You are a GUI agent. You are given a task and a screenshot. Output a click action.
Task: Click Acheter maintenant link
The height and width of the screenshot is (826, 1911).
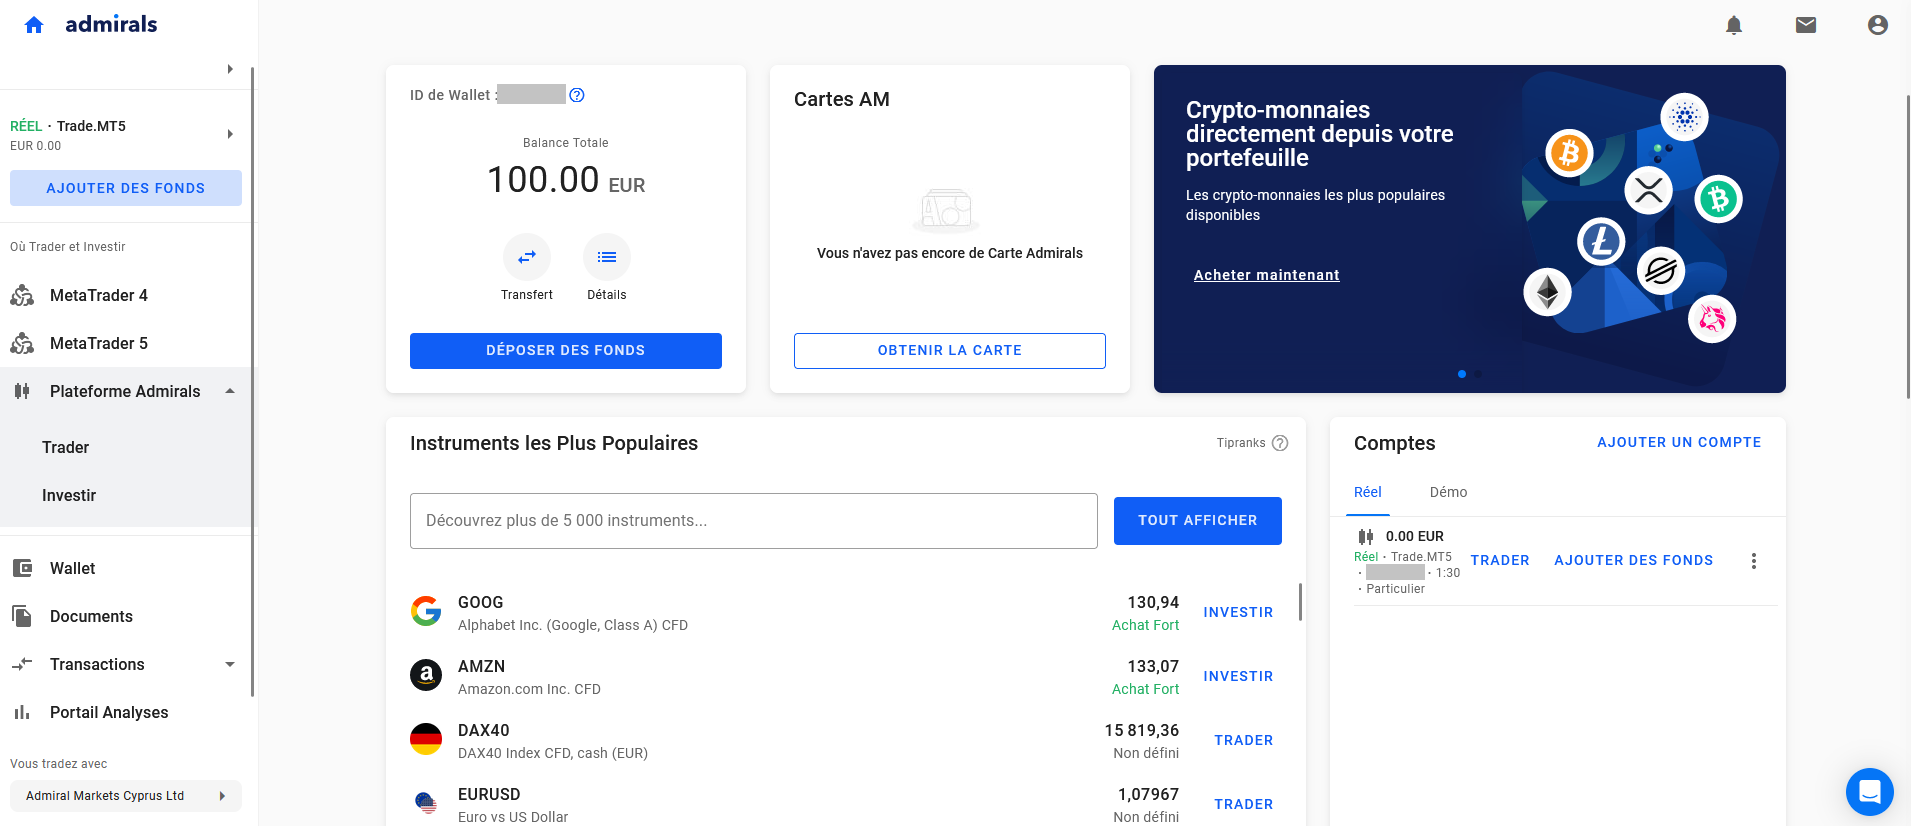[x=1266, y=275]
